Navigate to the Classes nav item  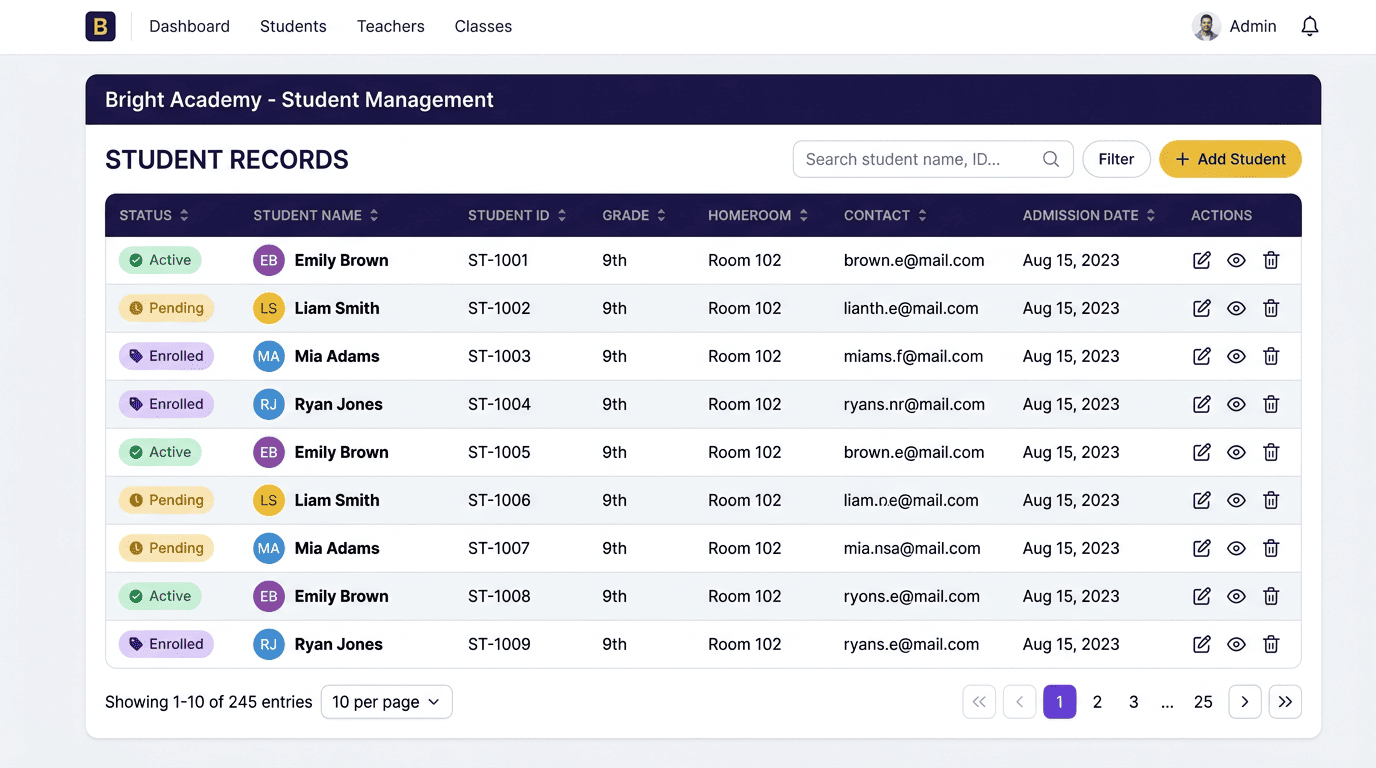(x=483, y=26)
